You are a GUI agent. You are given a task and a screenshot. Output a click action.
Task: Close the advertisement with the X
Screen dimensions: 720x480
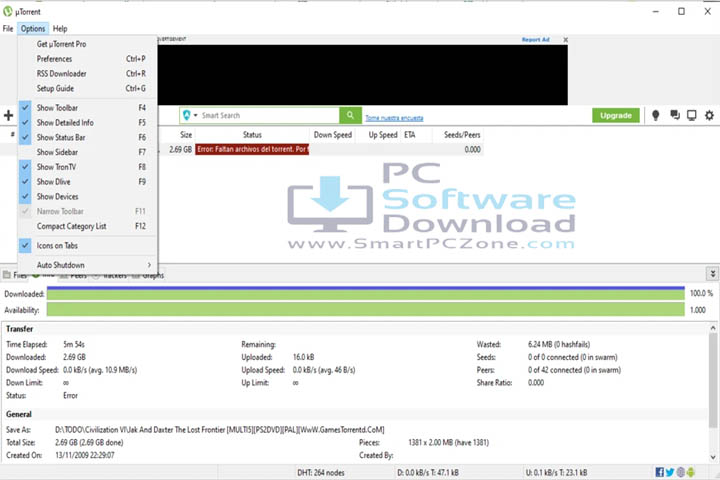(x=565, y=40)
